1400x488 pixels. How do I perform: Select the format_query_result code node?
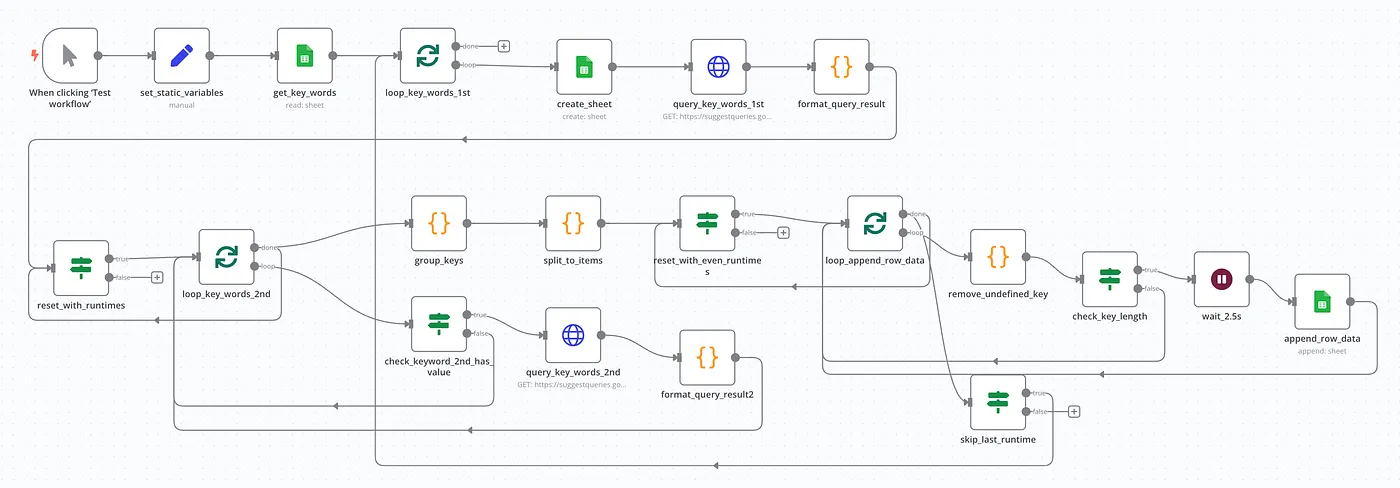[x=842, y=67]
